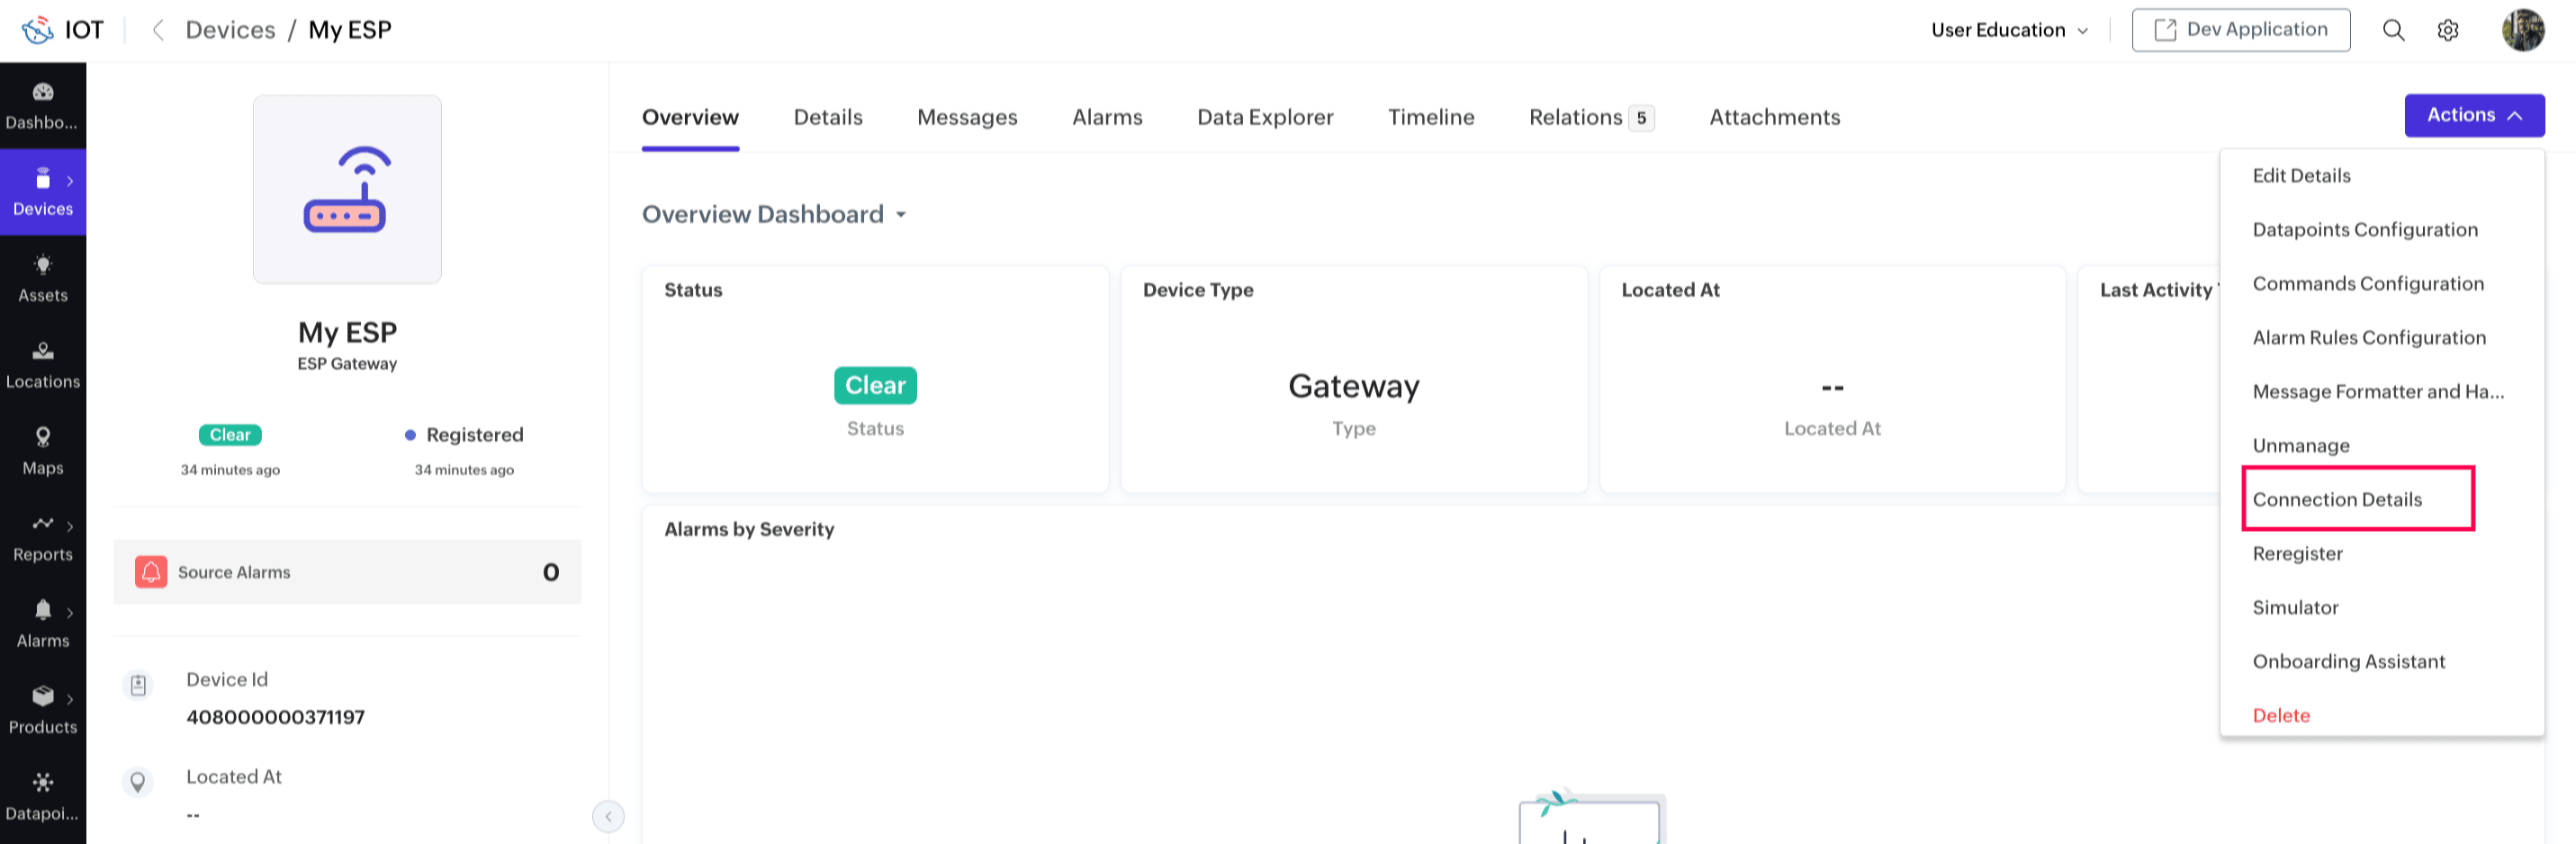
Task: Open the Products sidebar icon
Action: (x=43, y=696)
